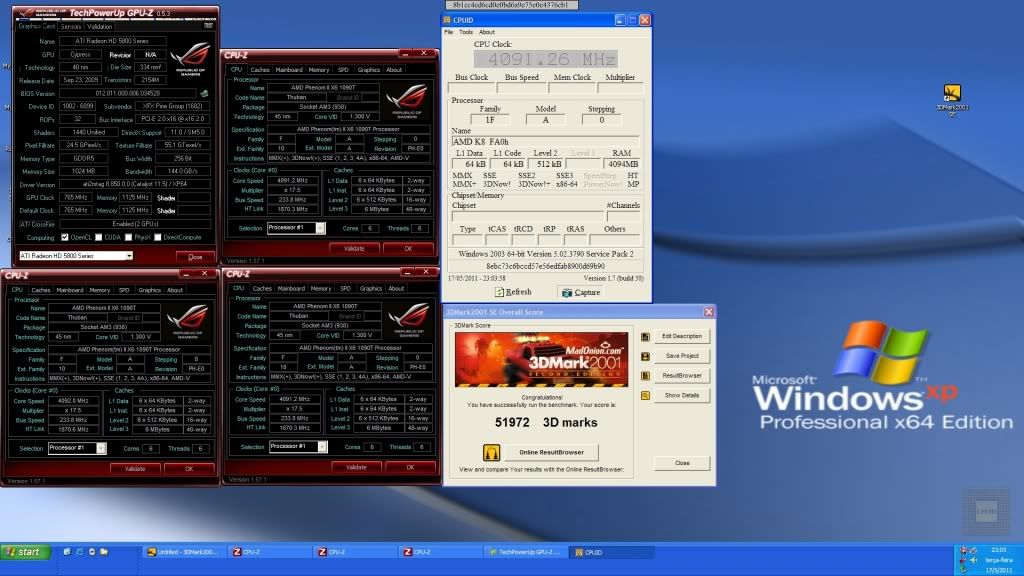Expand Processor #1 dropdown in bottom-left CPU-Z
The height and width of the screenshot is (576, 1024).
(x=101, y=448)
